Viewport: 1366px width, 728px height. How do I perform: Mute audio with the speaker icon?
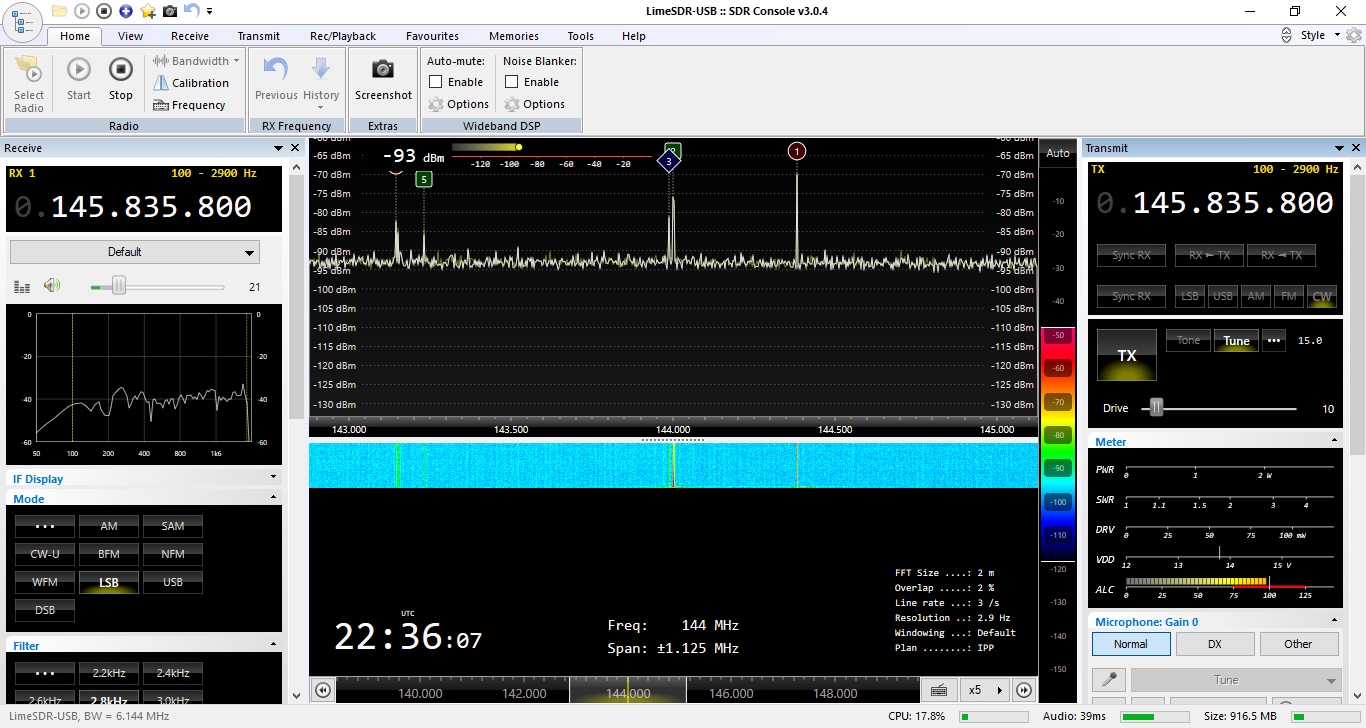[52, 287]
